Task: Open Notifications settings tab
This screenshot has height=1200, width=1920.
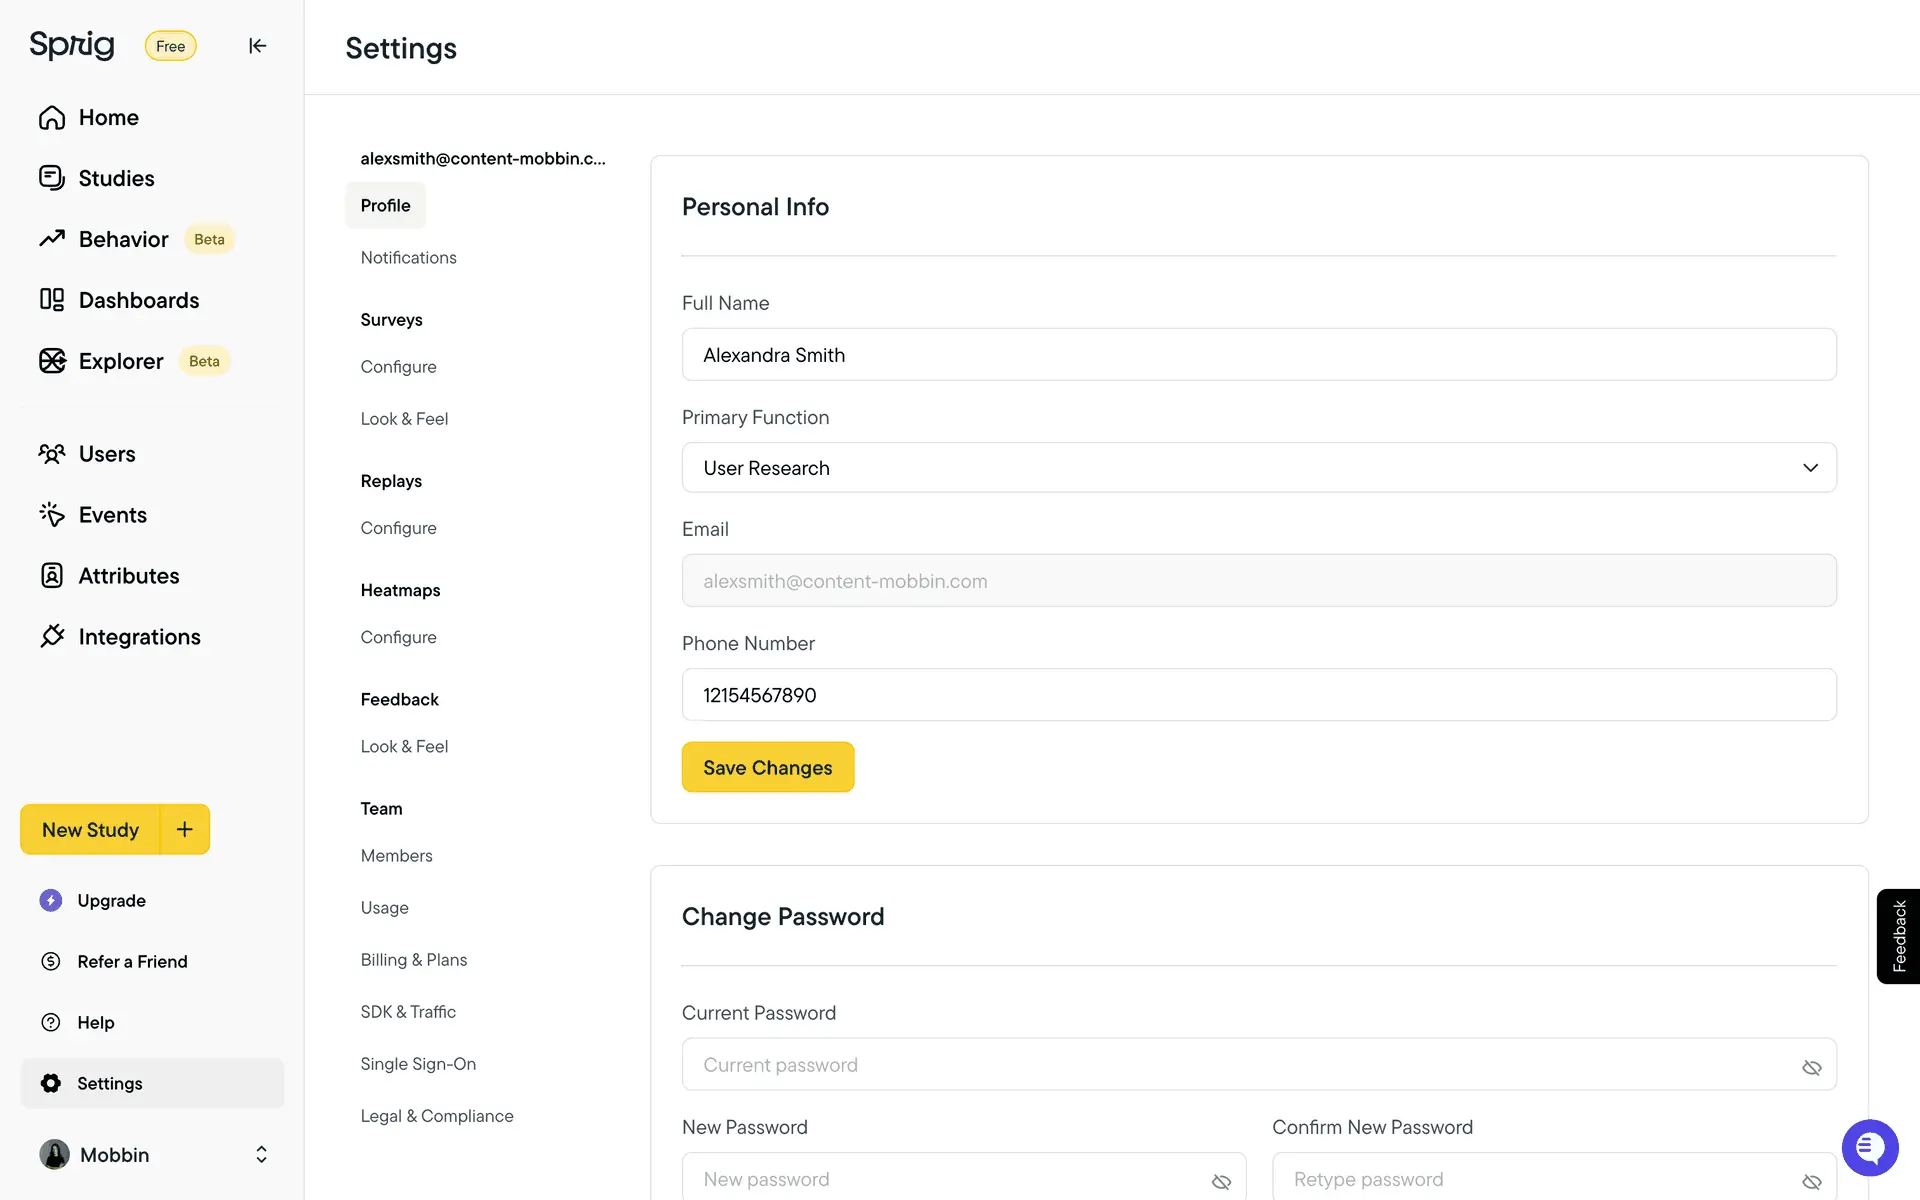Action: coord(408,258)
